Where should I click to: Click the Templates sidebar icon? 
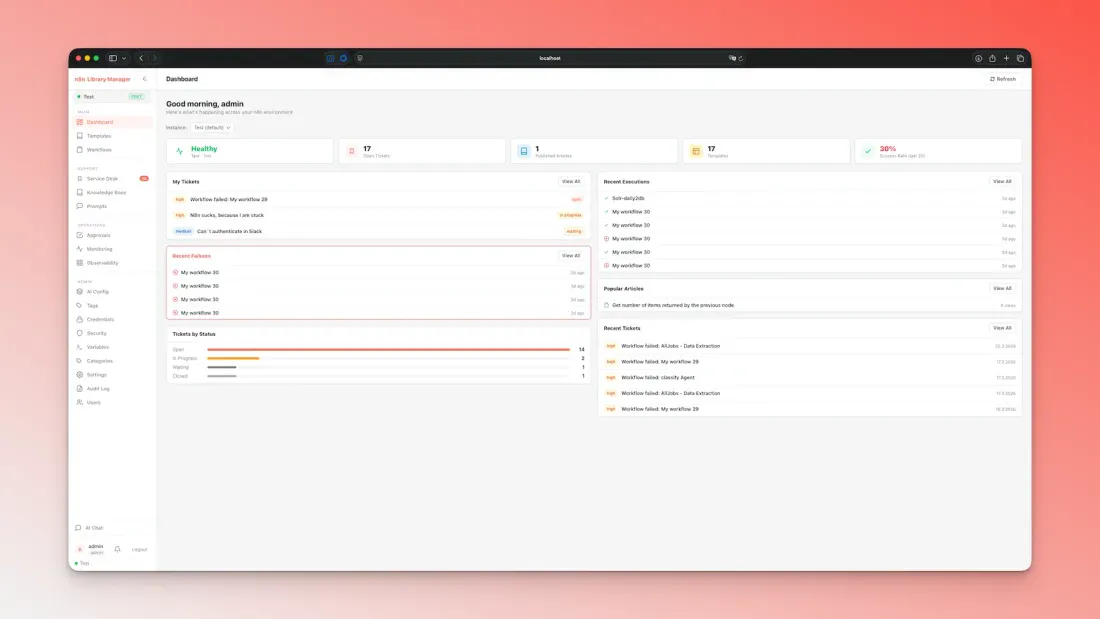(x=79, y=136)
